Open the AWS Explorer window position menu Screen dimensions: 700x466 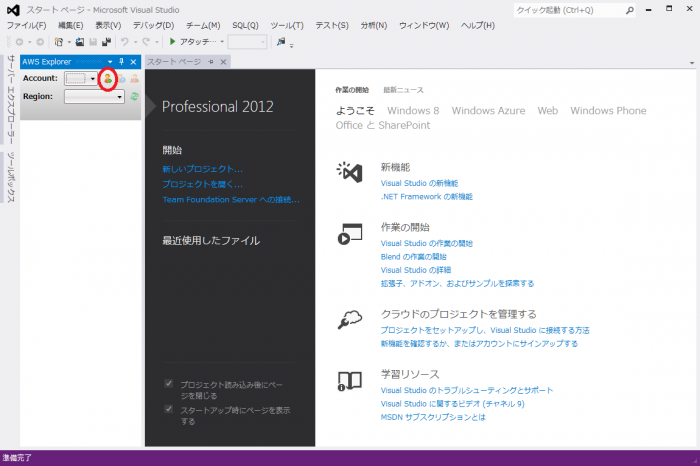click(x=110, y=62)
